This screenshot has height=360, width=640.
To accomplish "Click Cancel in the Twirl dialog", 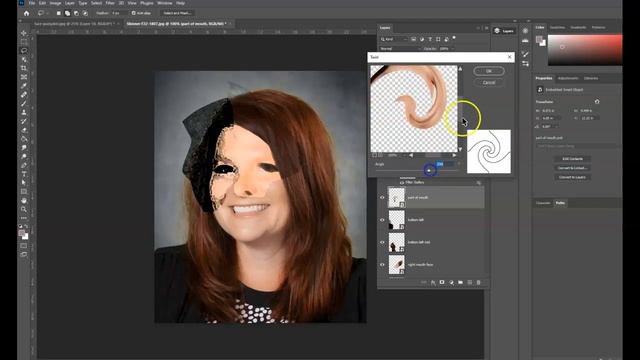I will coord(489,82).
